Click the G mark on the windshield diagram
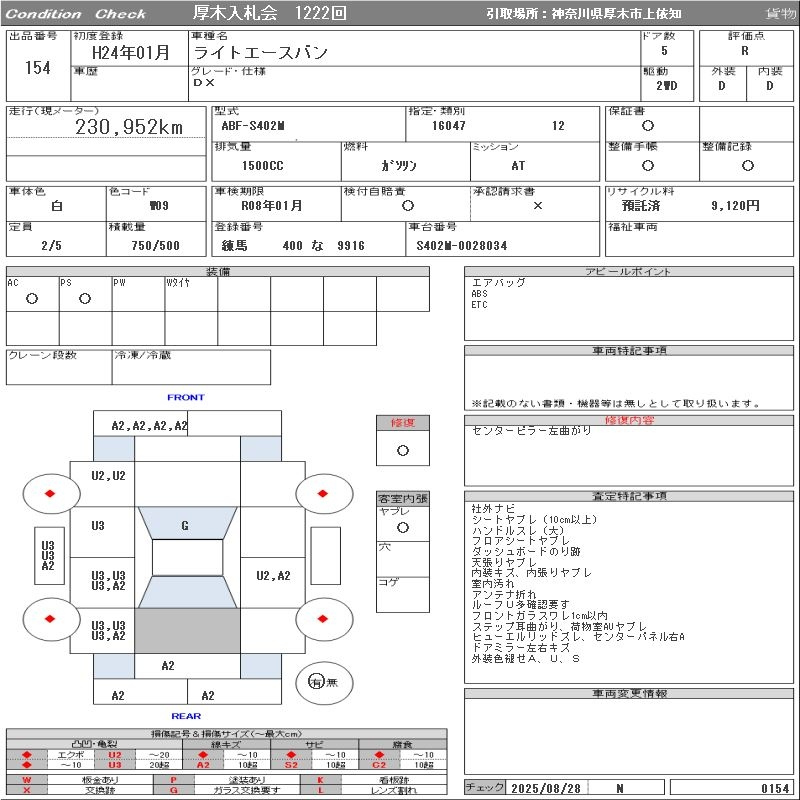Viewport: 800px width, 800px height. click(x=185, y=525)
